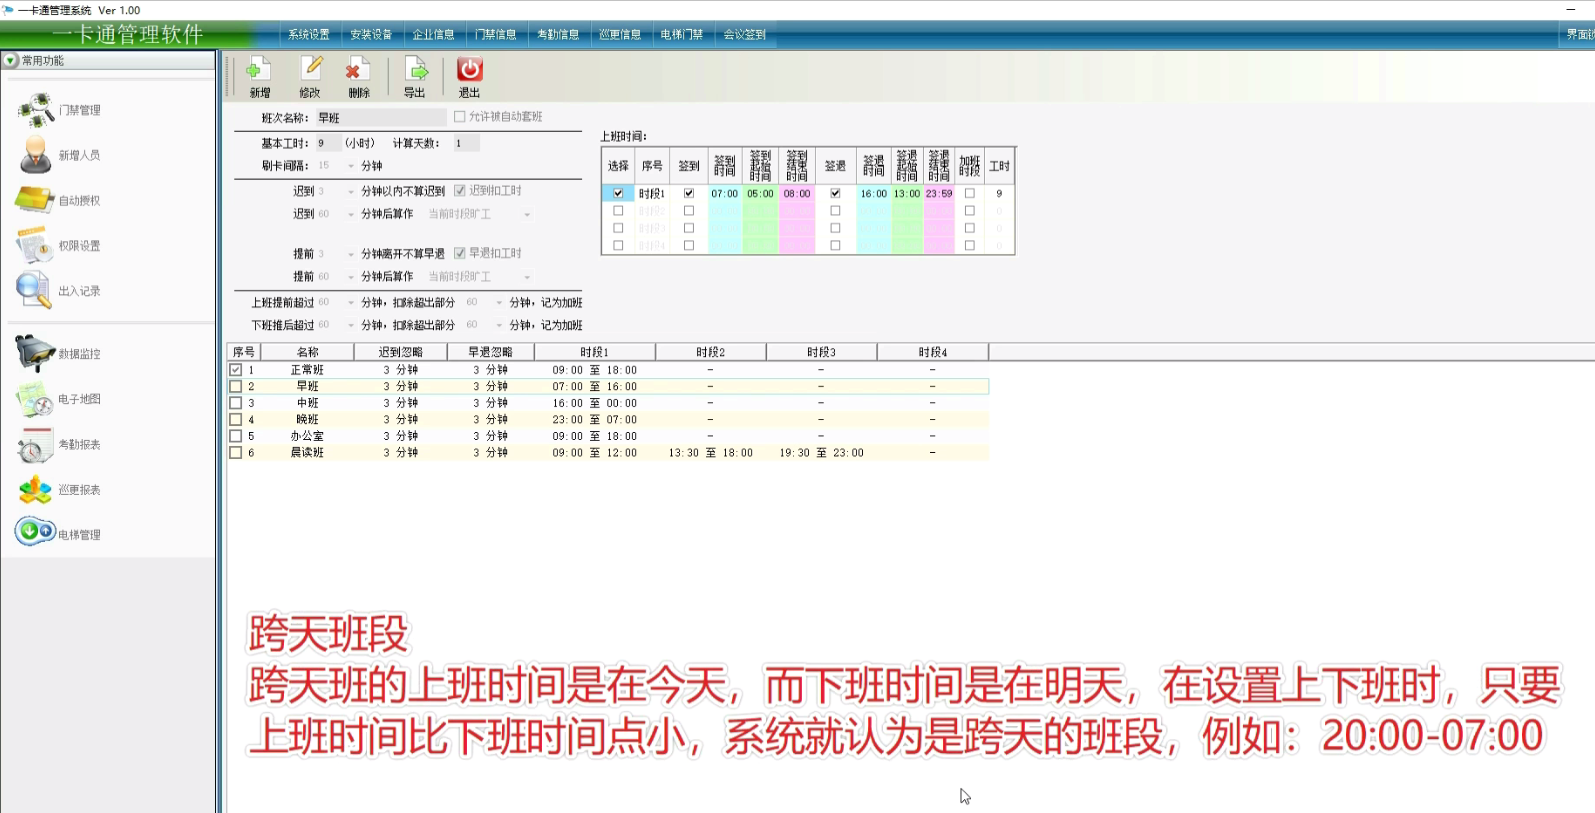Click the green 签到起始时间 cell 05:00

[x=760, y=194]
